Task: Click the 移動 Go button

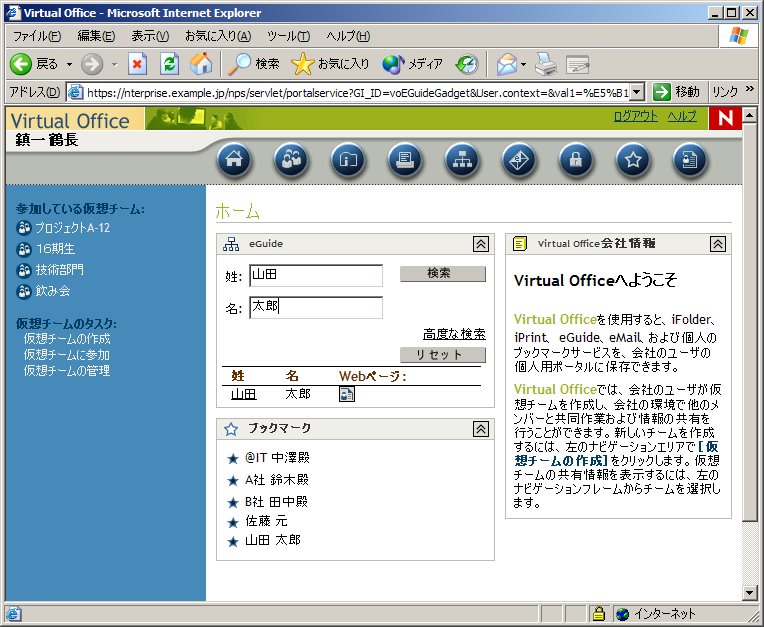Action: point(676,92)
